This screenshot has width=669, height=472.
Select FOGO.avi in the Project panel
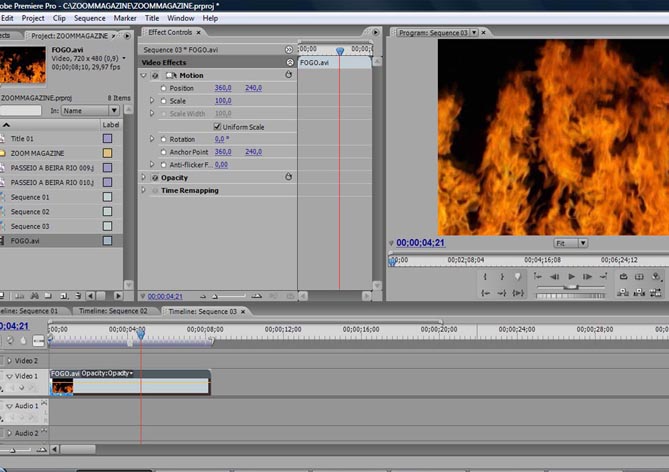click(x=25, y=241)
